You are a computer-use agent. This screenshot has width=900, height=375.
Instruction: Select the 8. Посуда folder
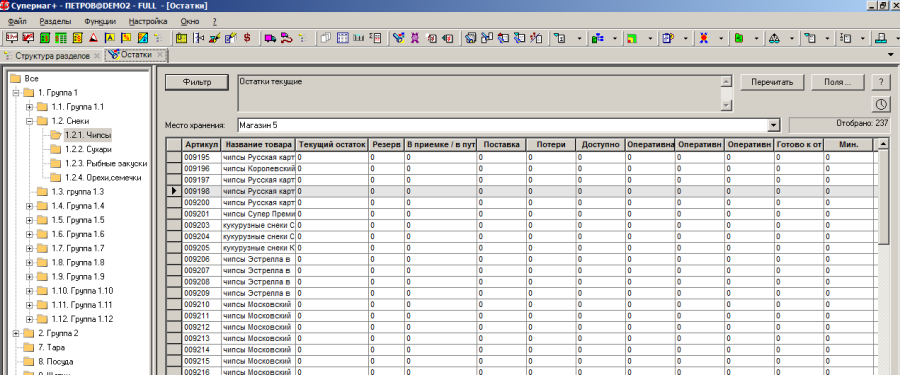[55, 362]
